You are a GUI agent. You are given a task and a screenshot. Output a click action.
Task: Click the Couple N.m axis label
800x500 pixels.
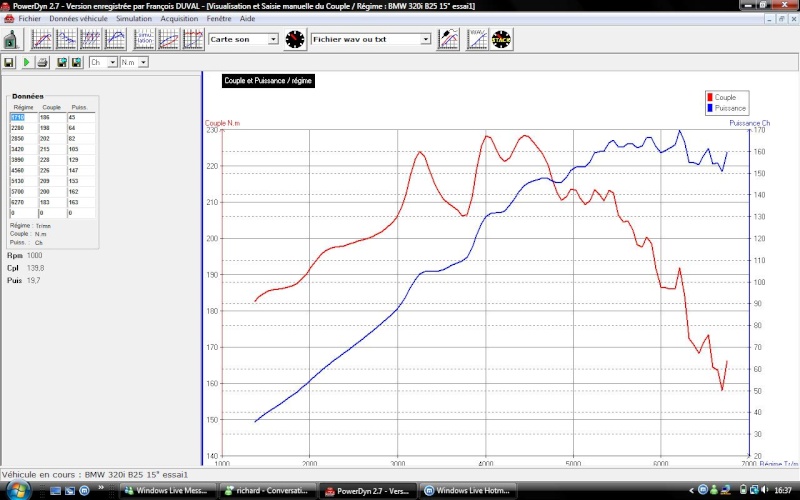coord(222,123)
